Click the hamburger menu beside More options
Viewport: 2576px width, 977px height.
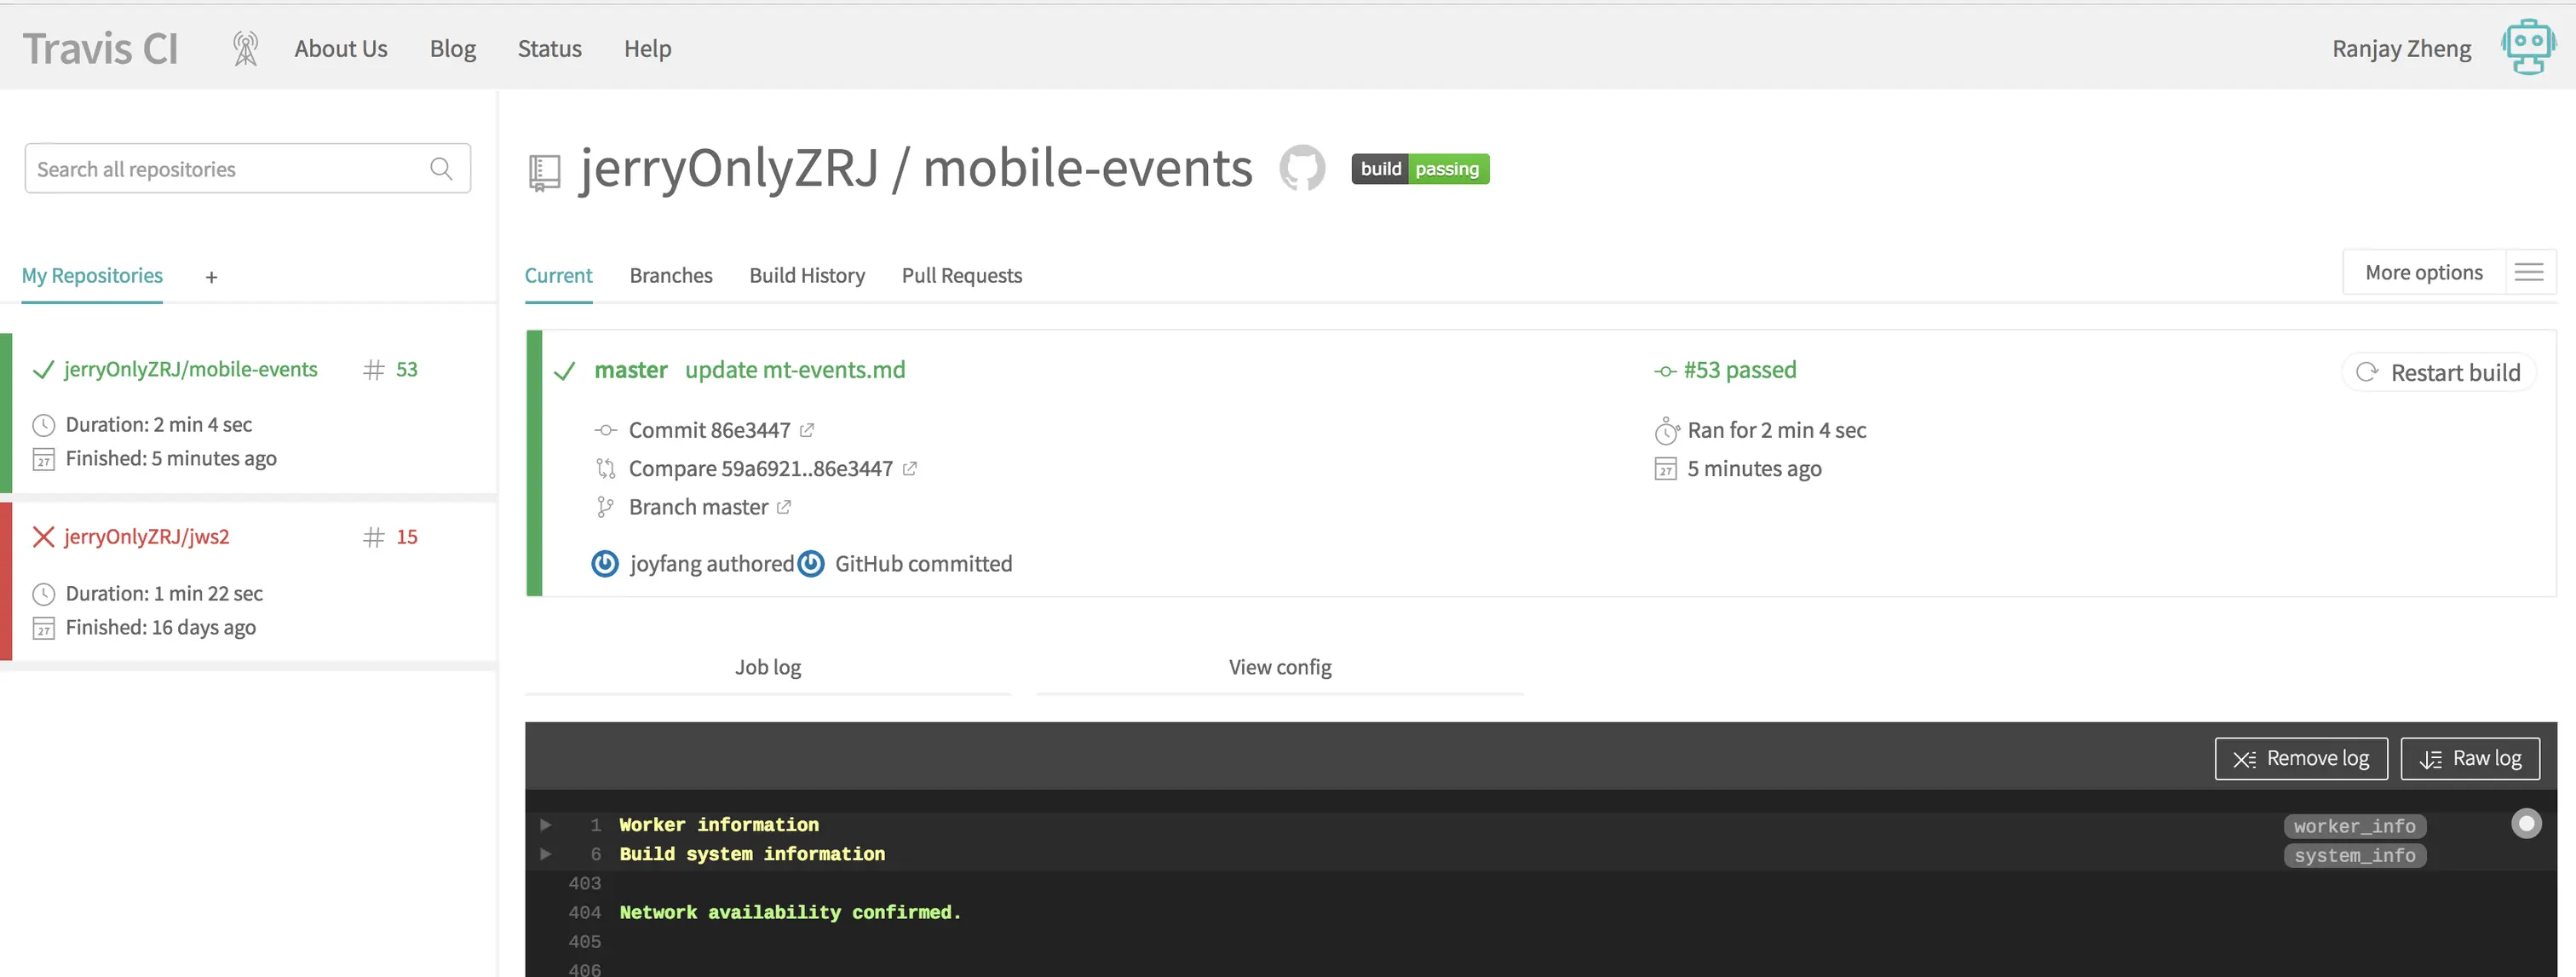click(x=2529, y=272)
